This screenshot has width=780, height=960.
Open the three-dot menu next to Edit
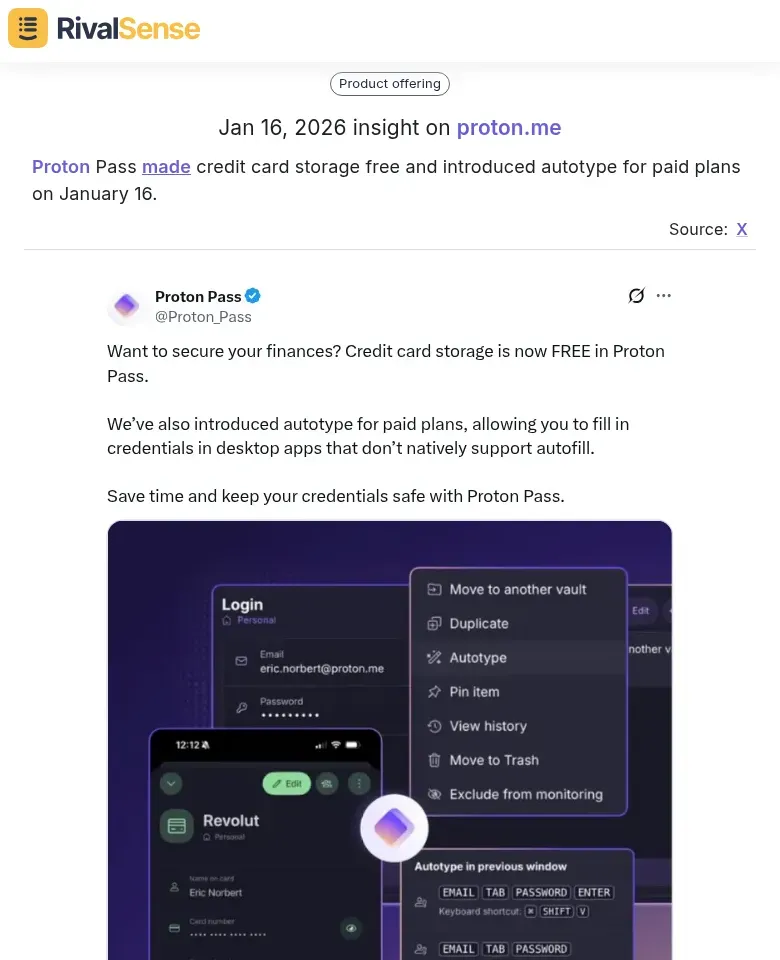(x=357, y=783)
